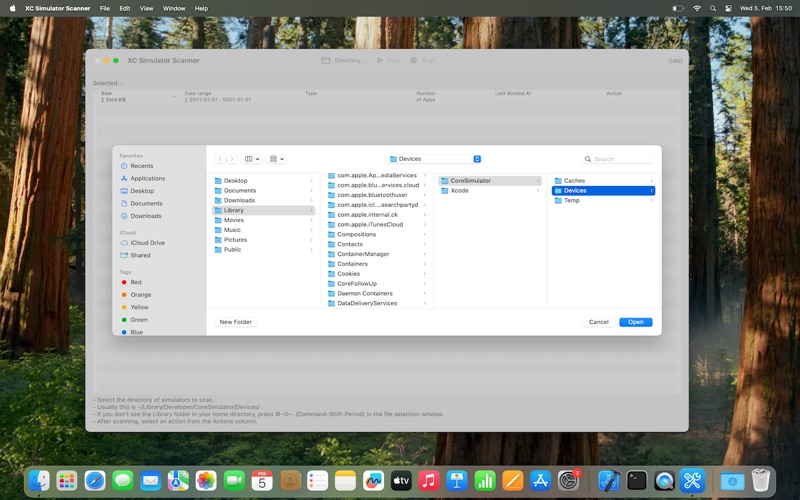This screenshot has width=800, height=500.
Task: Sort by the Size column header
Action: pyautogui.click(x=138, y=96)
